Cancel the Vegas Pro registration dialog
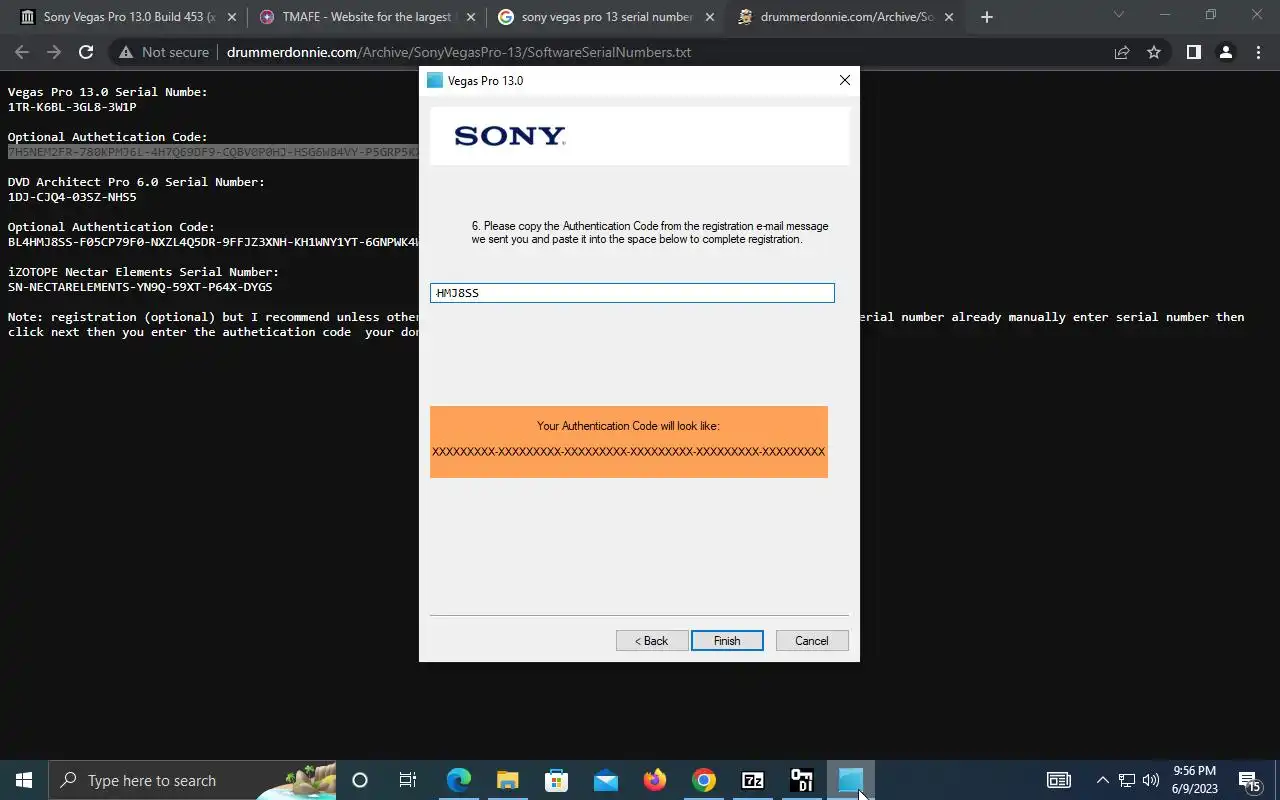The height and width of the screenshot is (800, 1280). point(812,641)
